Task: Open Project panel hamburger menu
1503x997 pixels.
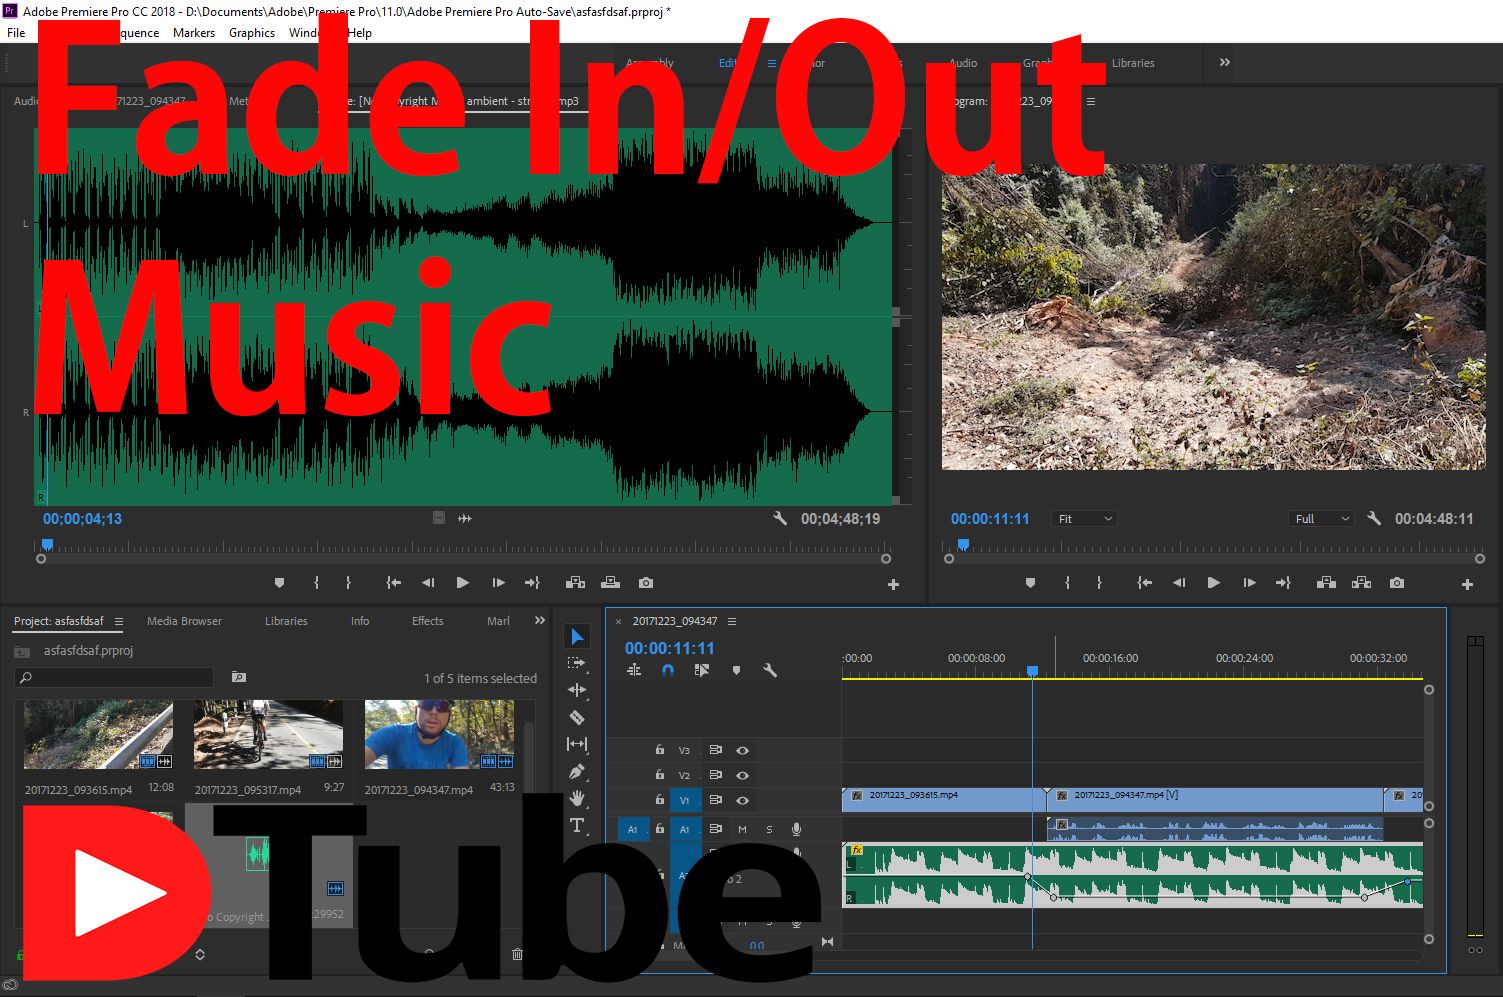Action: [118, 621]
